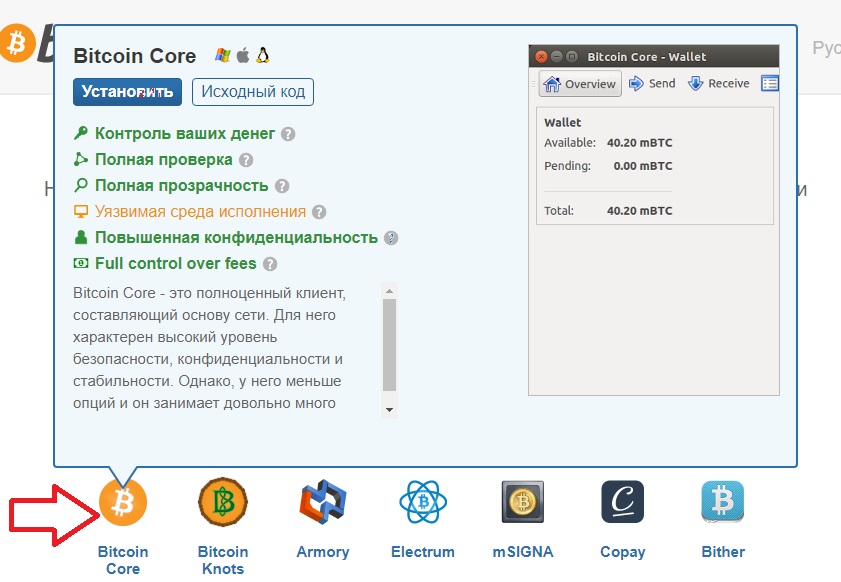Click the Повышенная конфиденциальность text

click(x=236, y=238)
